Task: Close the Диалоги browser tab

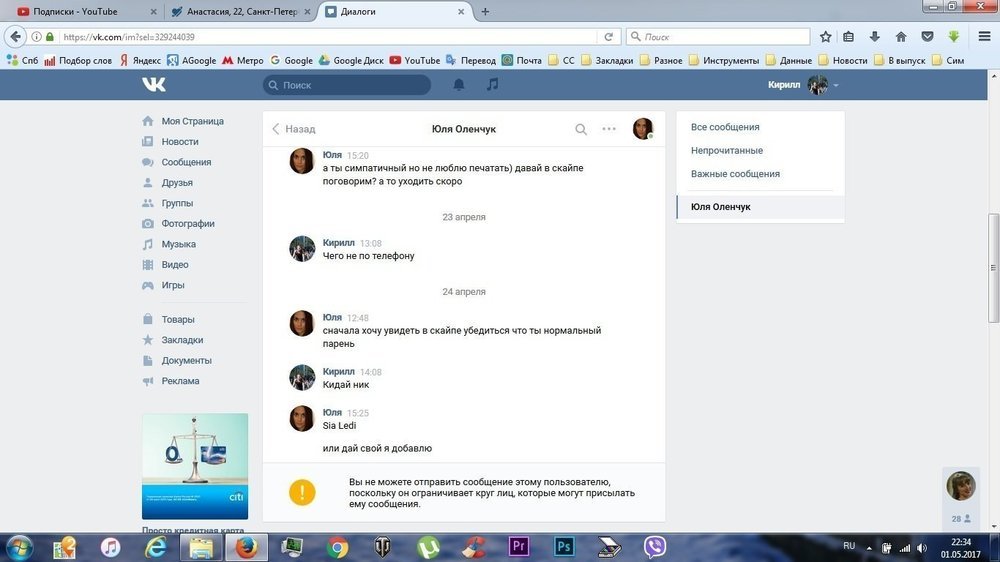Action: pos(461,11)
